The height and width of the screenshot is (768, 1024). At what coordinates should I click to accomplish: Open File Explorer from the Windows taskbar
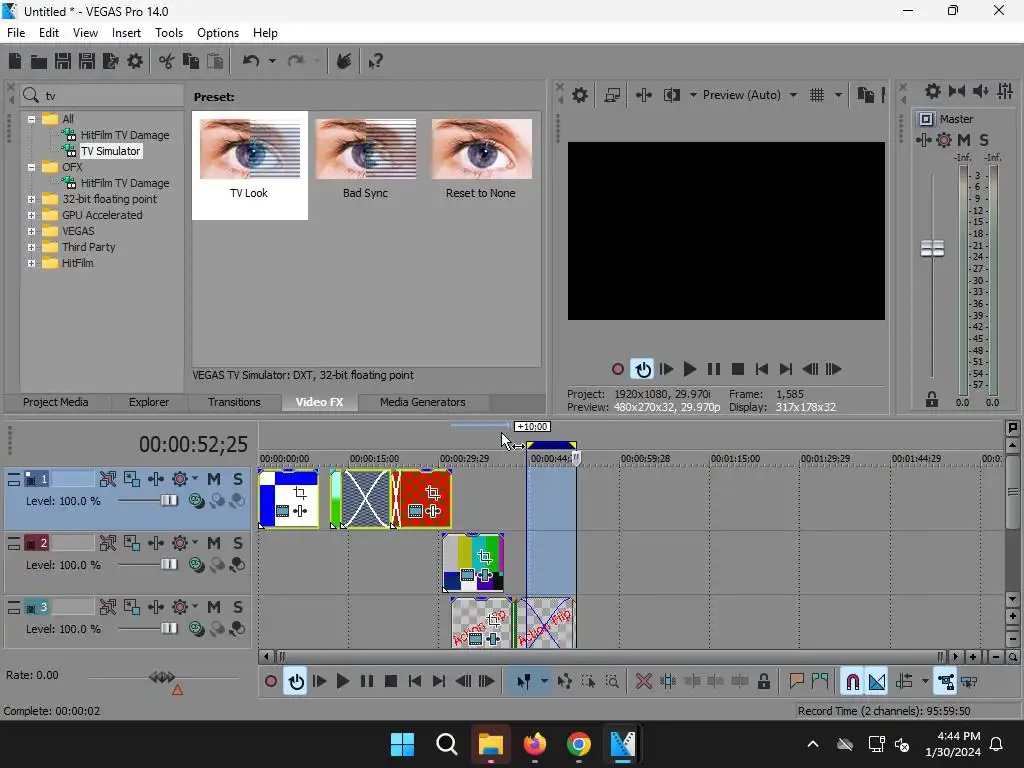[x=490, y=744]
